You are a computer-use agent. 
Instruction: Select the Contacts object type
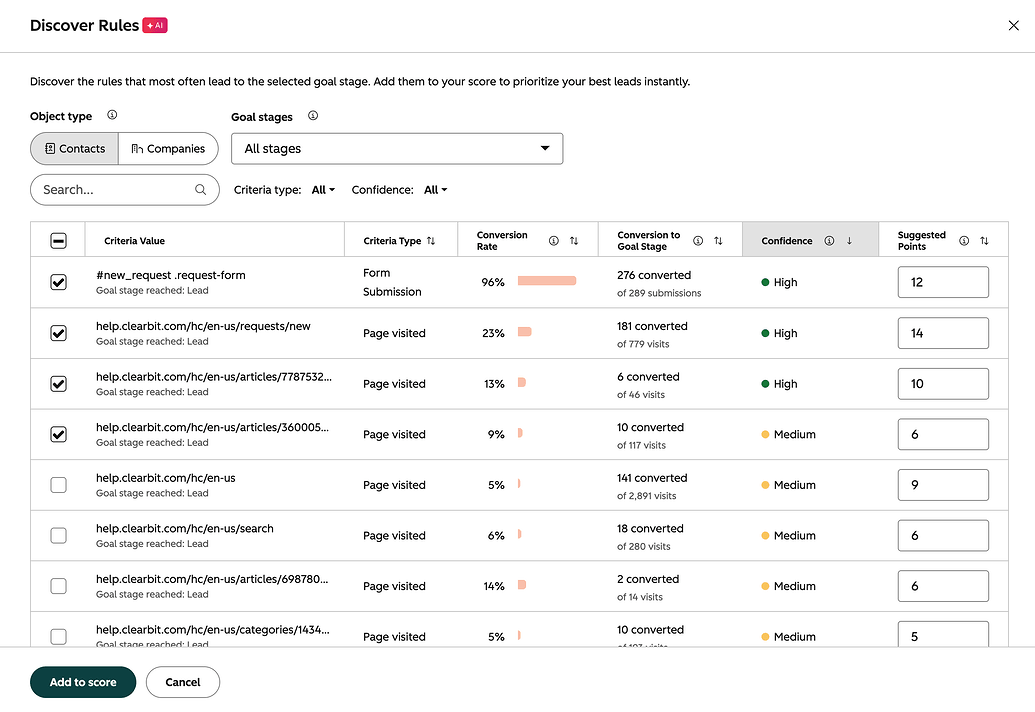click(75, 148)
